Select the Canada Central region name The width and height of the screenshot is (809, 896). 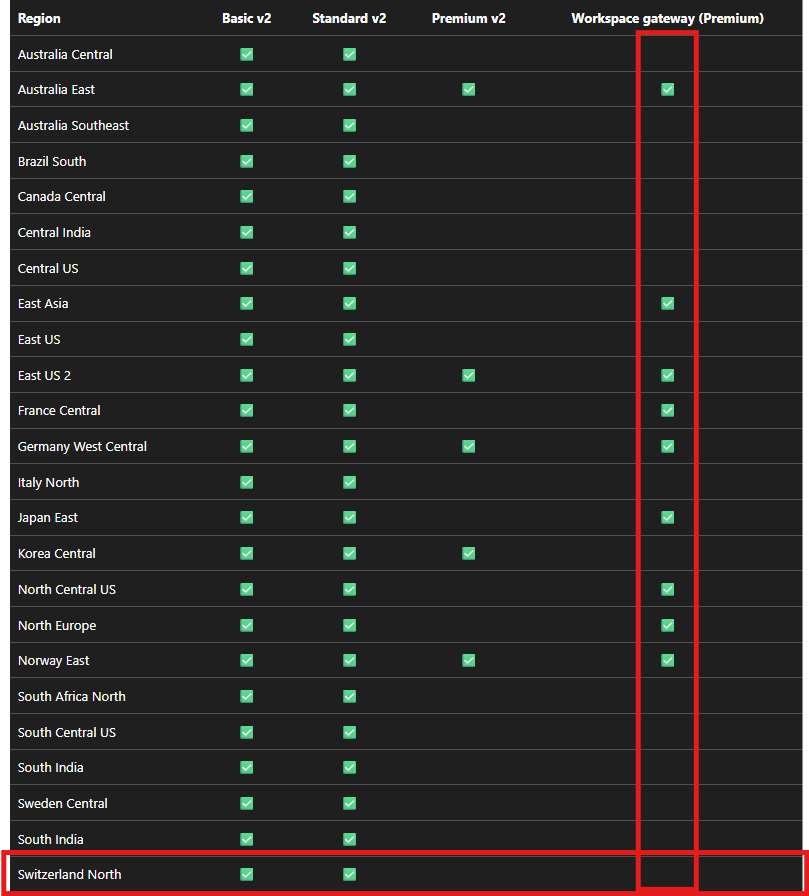point(62,197)
